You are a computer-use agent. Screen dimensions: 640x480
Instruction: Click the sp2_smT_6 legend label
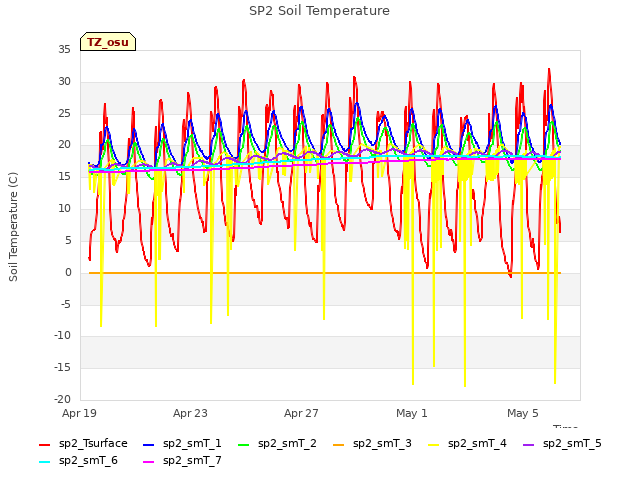coord(88,460)
